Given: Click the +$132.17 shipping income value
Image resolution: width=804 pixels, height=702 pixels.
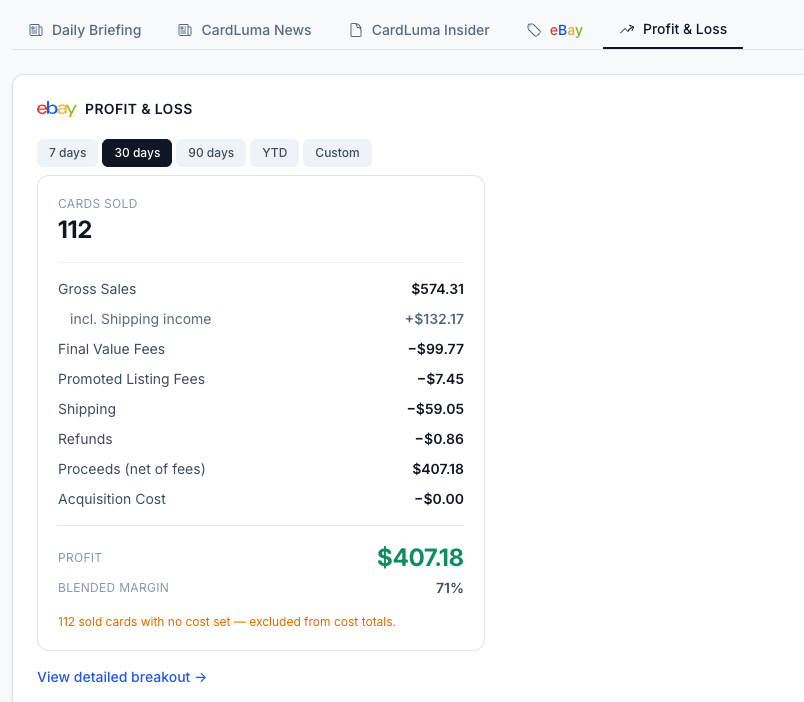Looking at the screenshot, I should (x=434, y=319).
